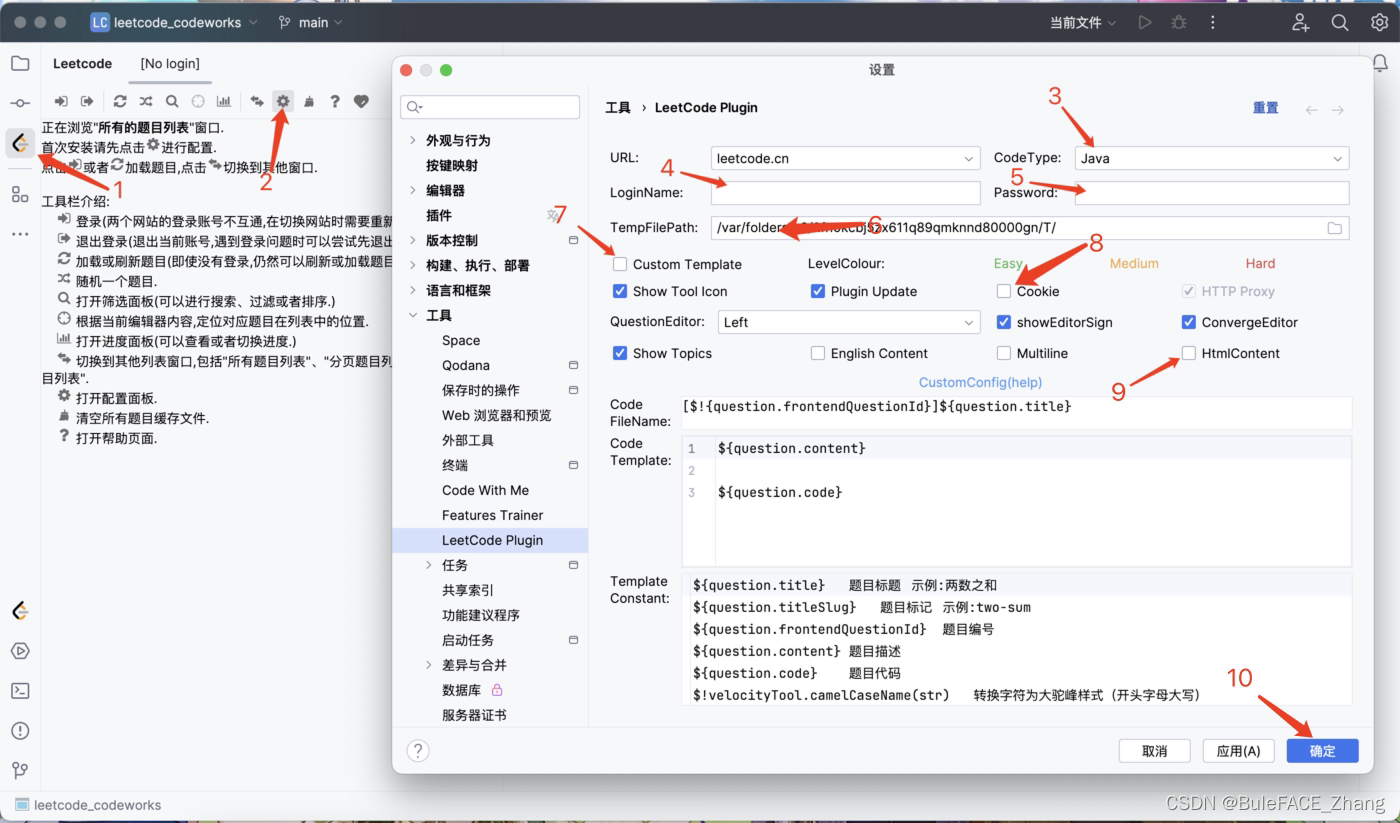Open the Git tool window icon at bottom left
This screenshot has width=1400, height=823.
(20, 770)
